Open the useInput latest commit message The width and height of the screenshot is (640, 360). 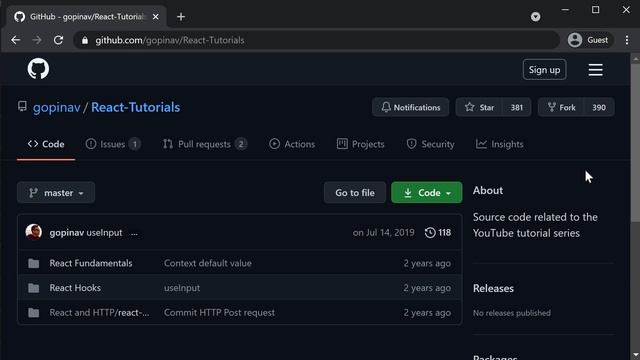(x=104, y=233)
